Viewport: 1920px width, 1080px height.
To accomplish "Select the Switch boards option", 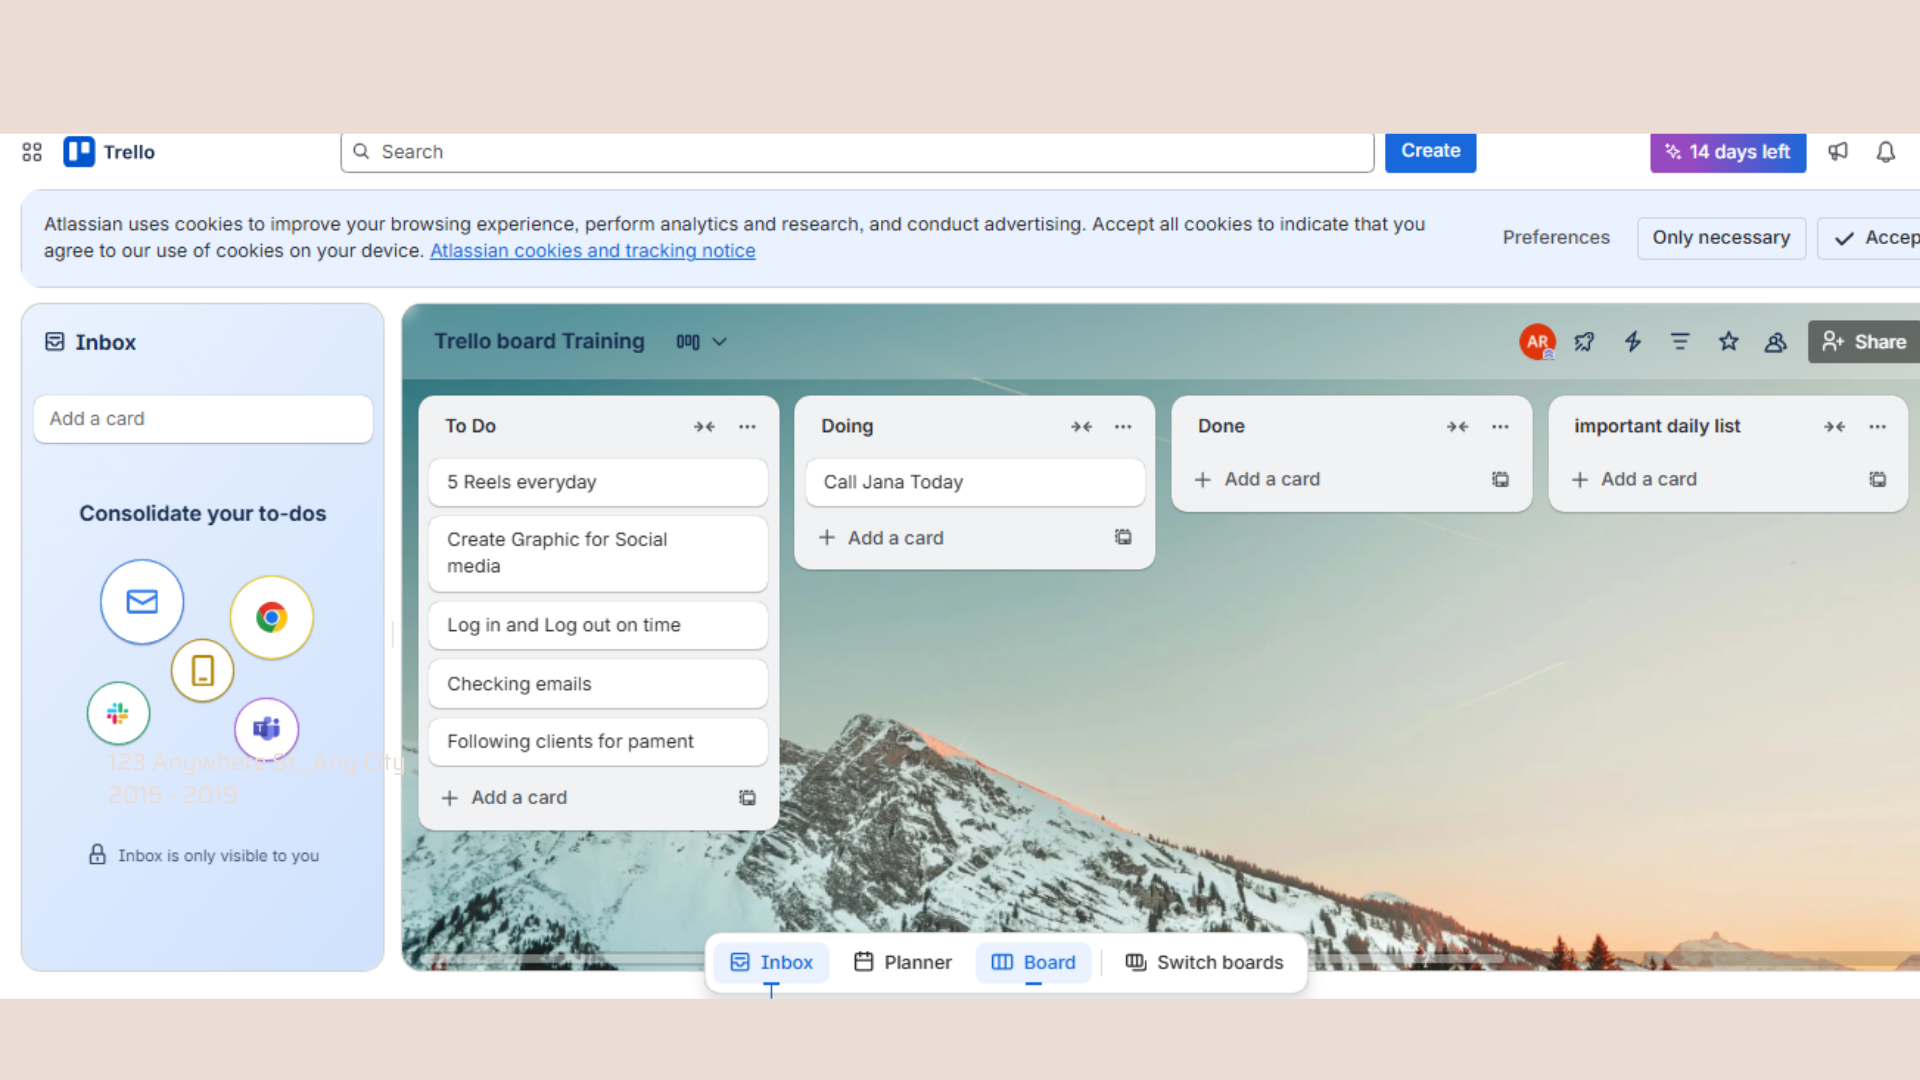I will coord(1205,962).
